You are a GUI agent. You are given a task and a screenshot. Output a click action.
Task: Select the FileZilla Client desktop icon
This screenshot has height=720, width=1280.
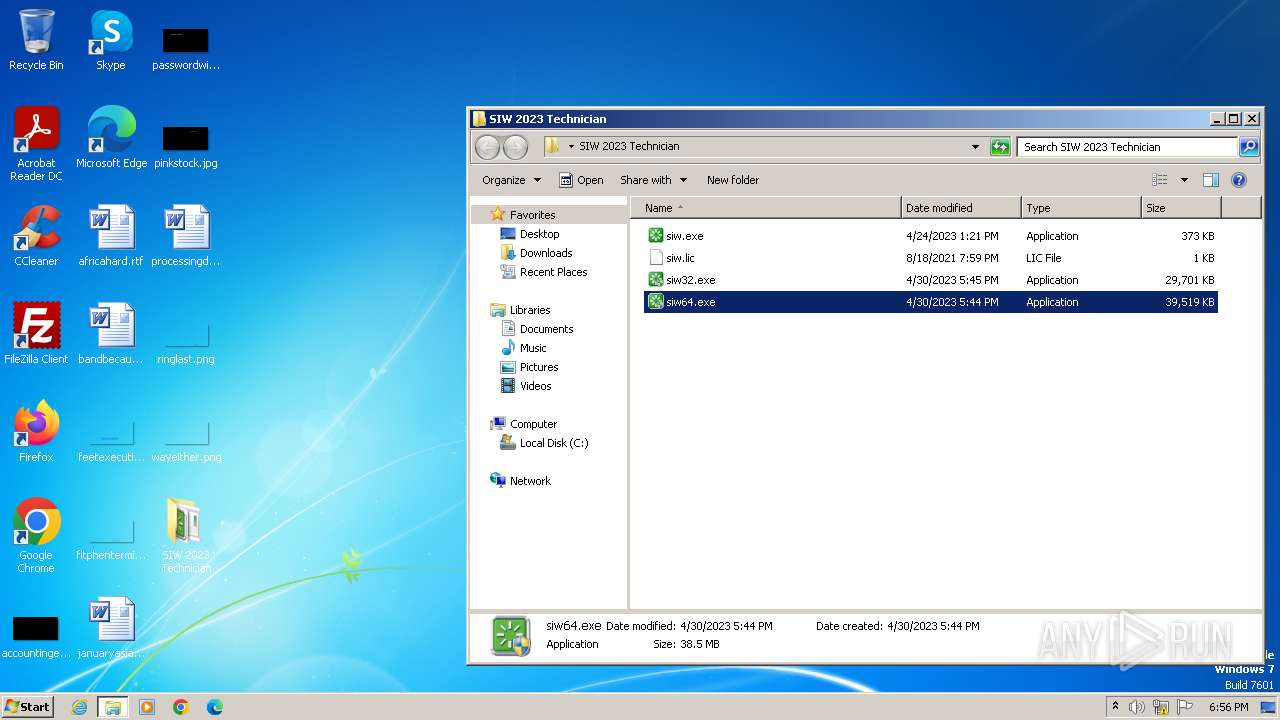click(36, 334)
